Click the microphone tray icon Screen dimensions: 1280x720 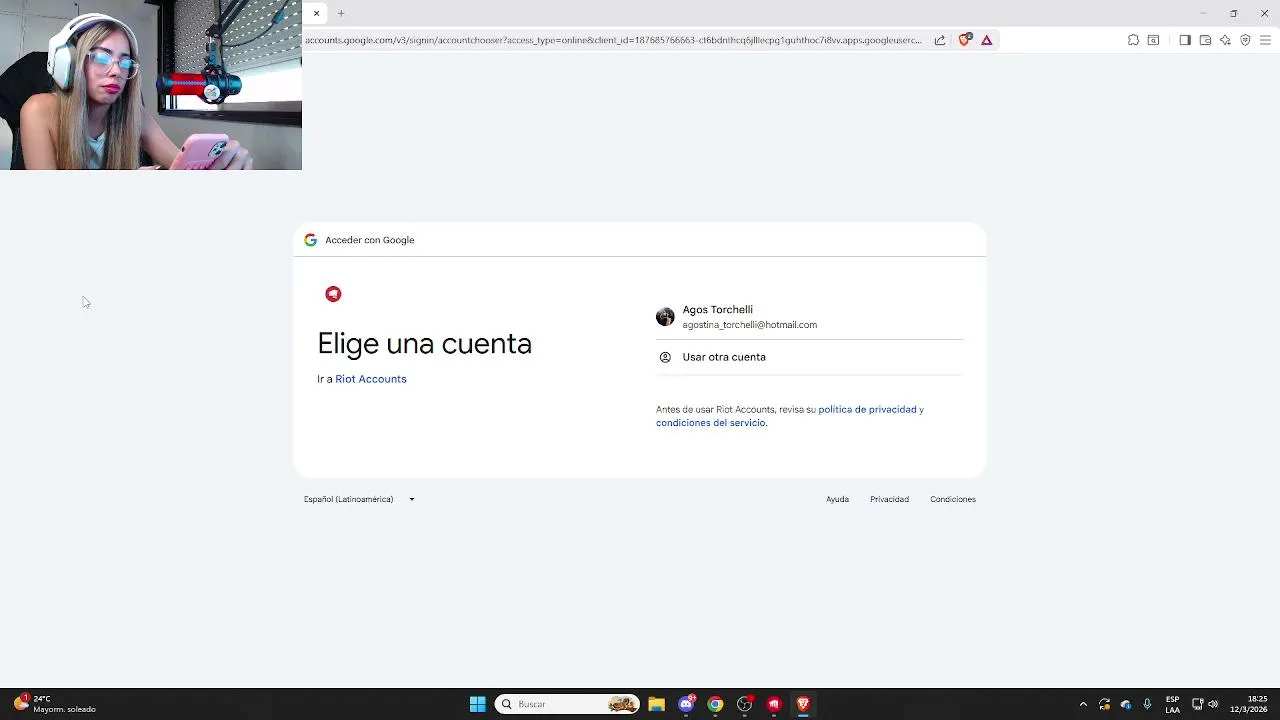pyautogui.click(x=1147, y=704)
